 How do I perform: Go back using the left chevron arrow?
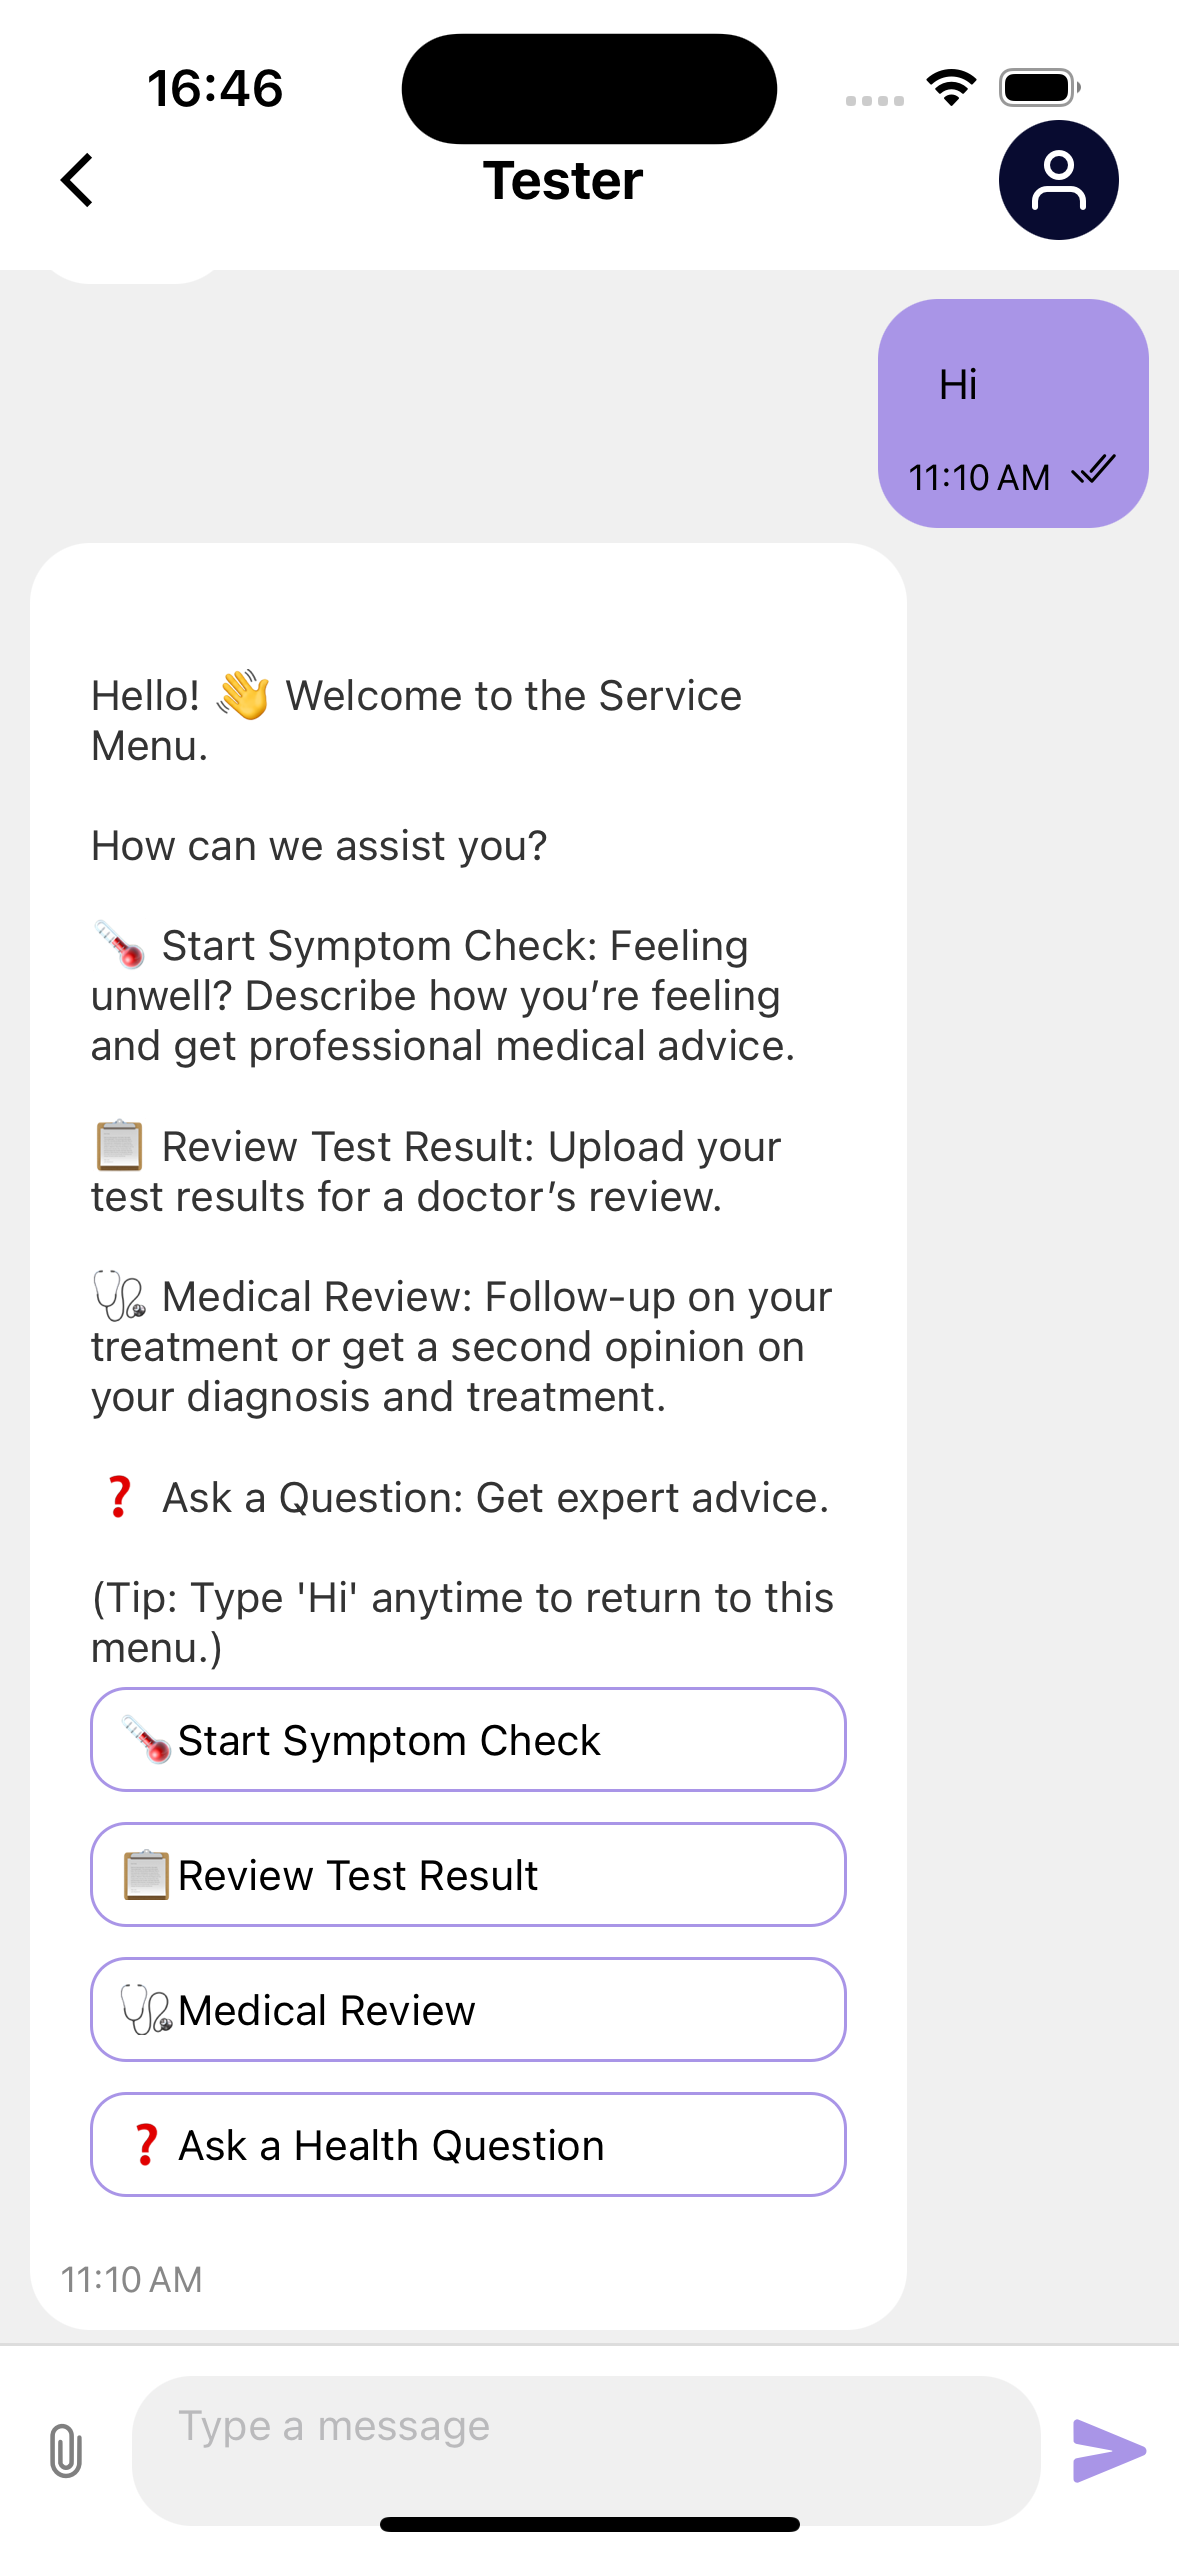(x=77, y=180)
